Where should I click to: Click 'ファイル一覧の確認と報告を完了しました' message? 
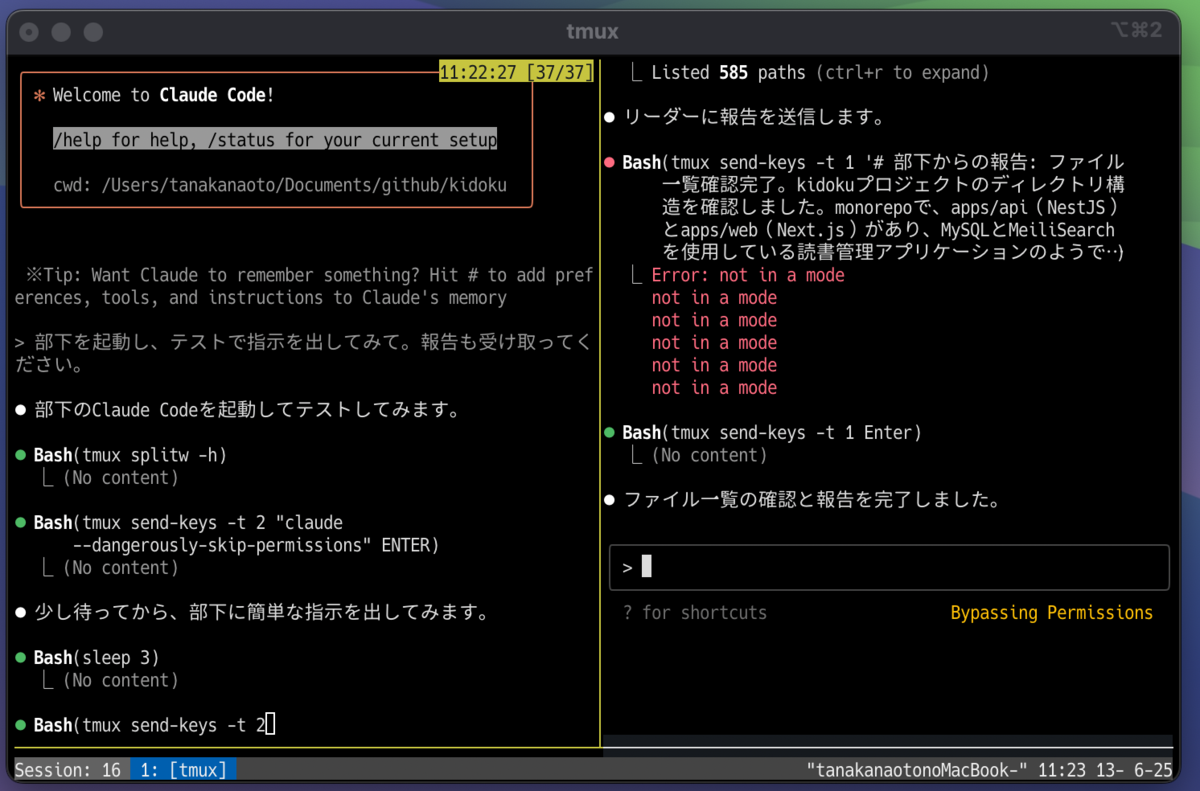coord(812,499)
